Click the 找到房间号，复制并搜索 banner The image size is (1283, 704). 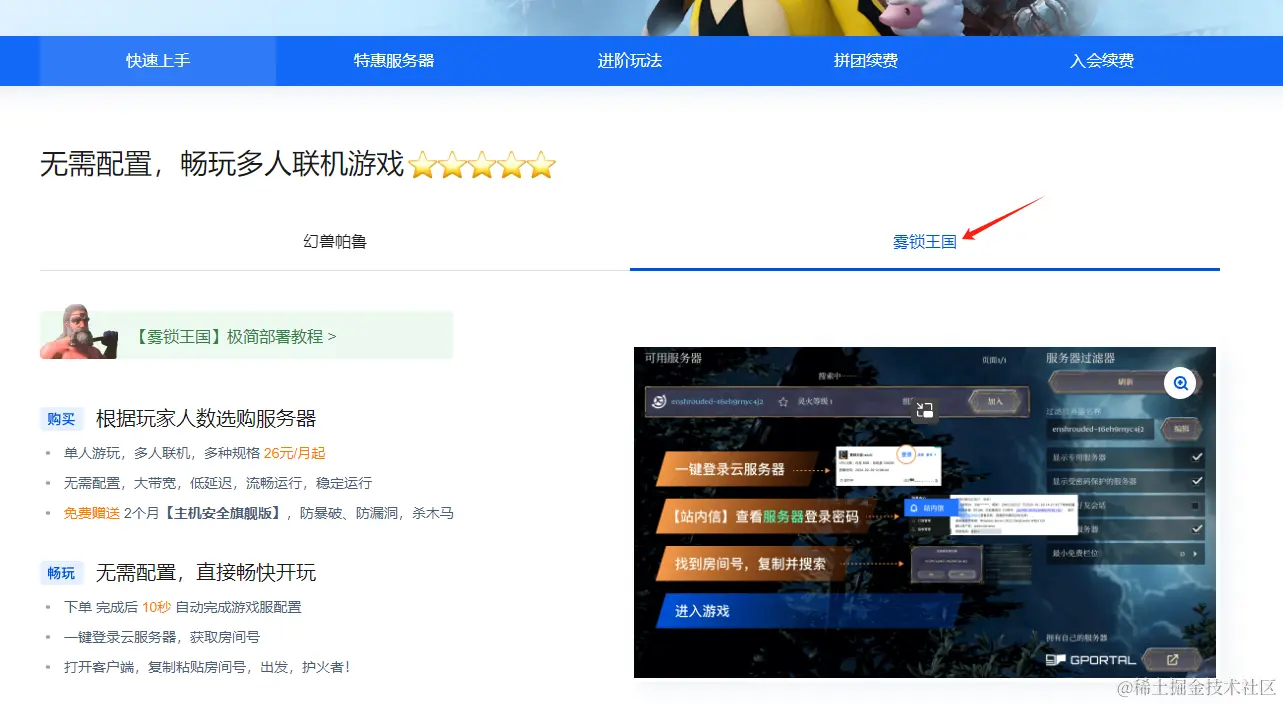pyautogui.click(x=755, y=564)
